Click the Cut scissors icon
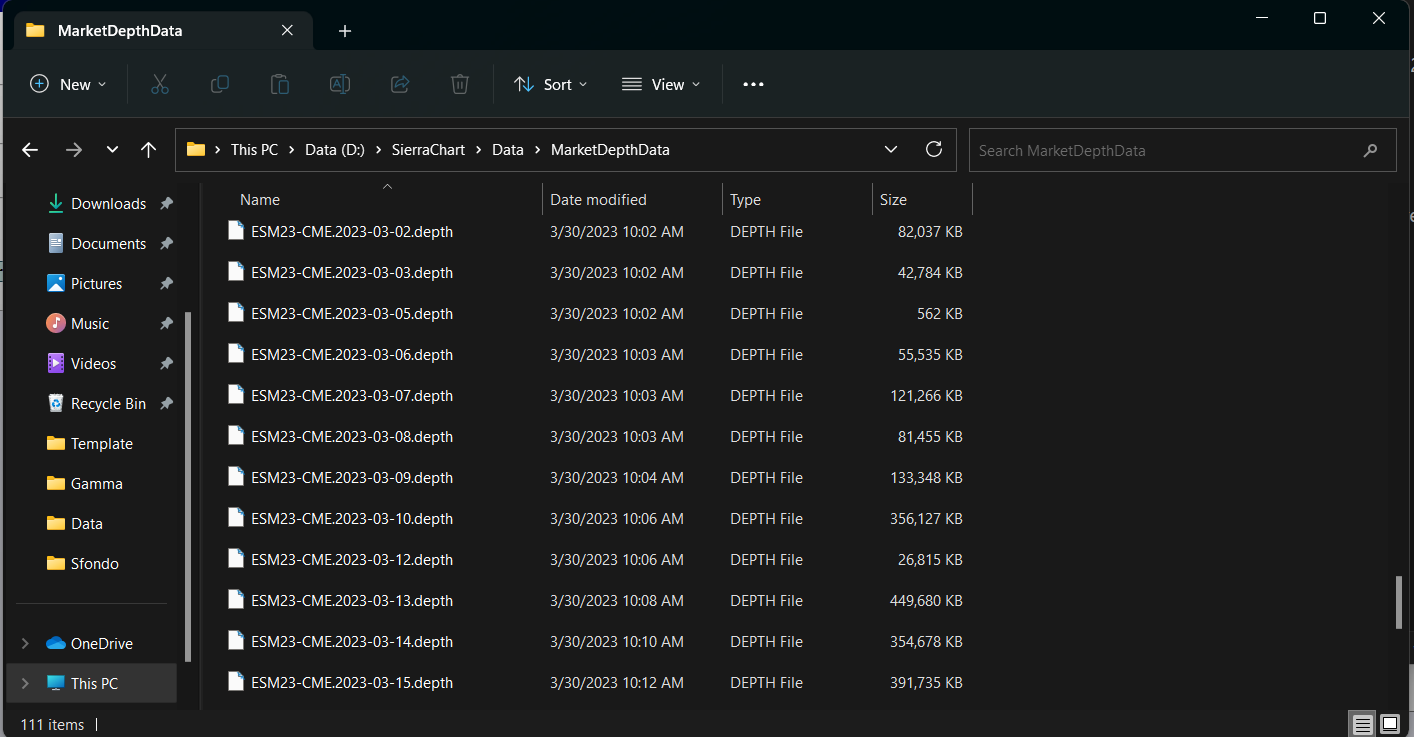This screenshot has height=737, width=1414. 159,85
